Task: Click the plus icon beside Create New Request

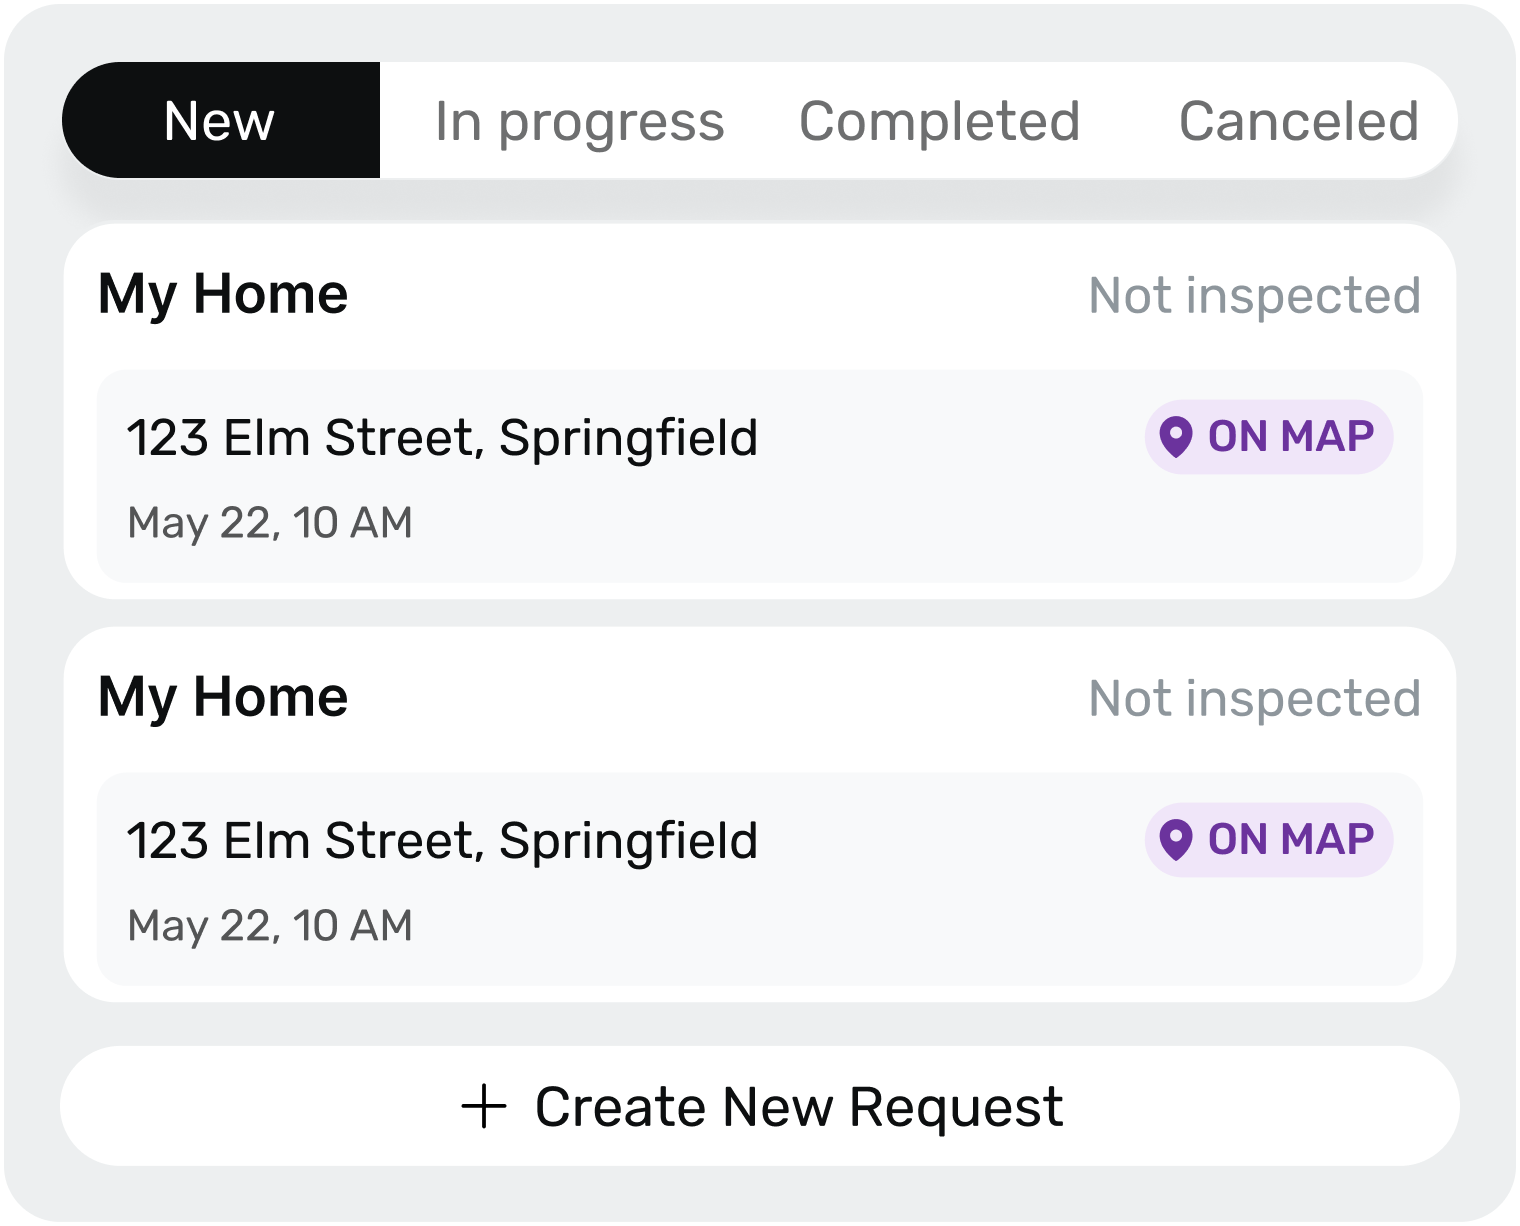Action: (x=484, y=1107)
